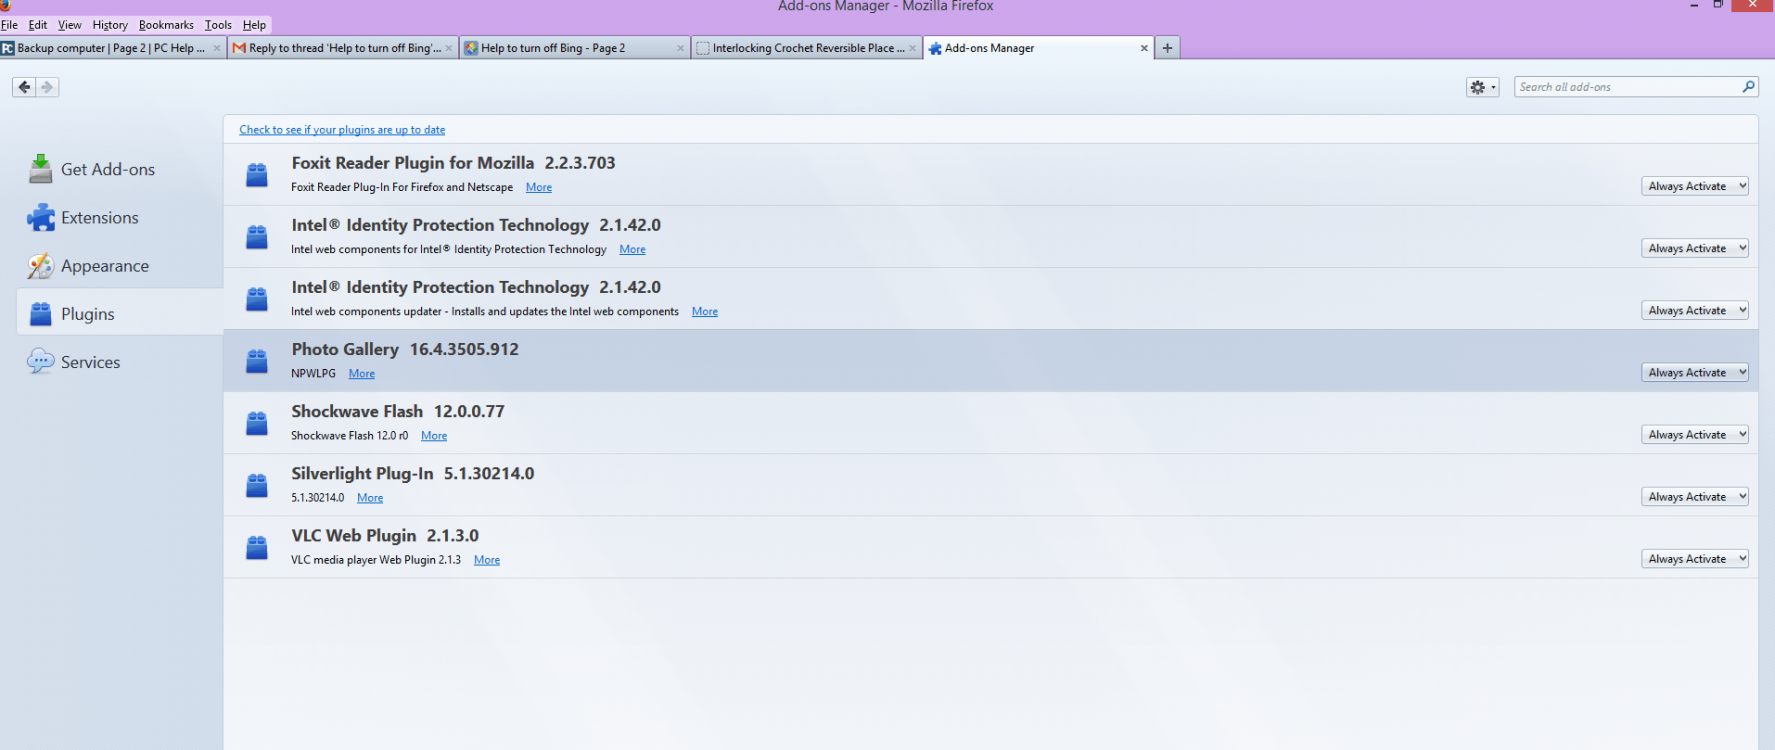Click More link for Shockwave Flash
Screen dimensions: 1775x750
tap(434, 435)
